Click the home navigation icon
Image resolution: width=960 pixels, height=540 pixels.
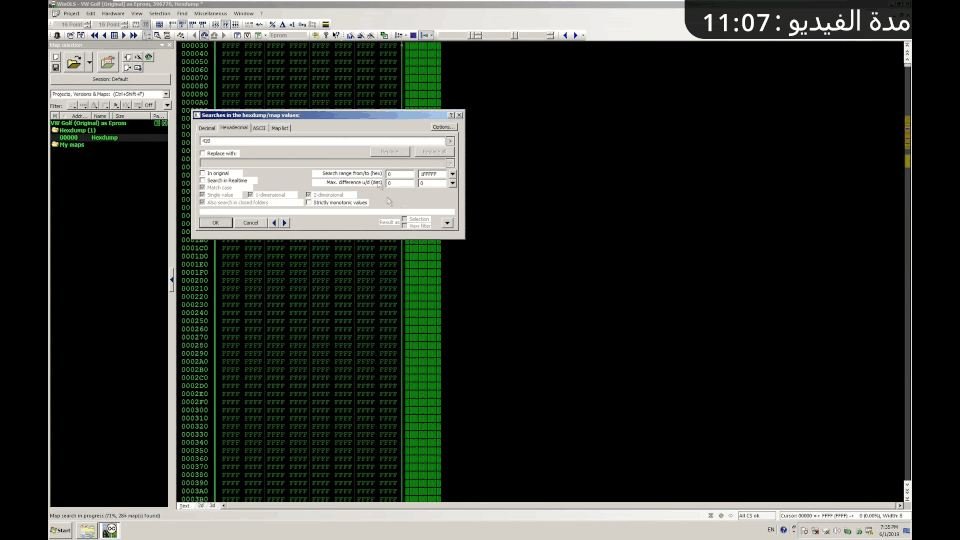pos(214,36)
